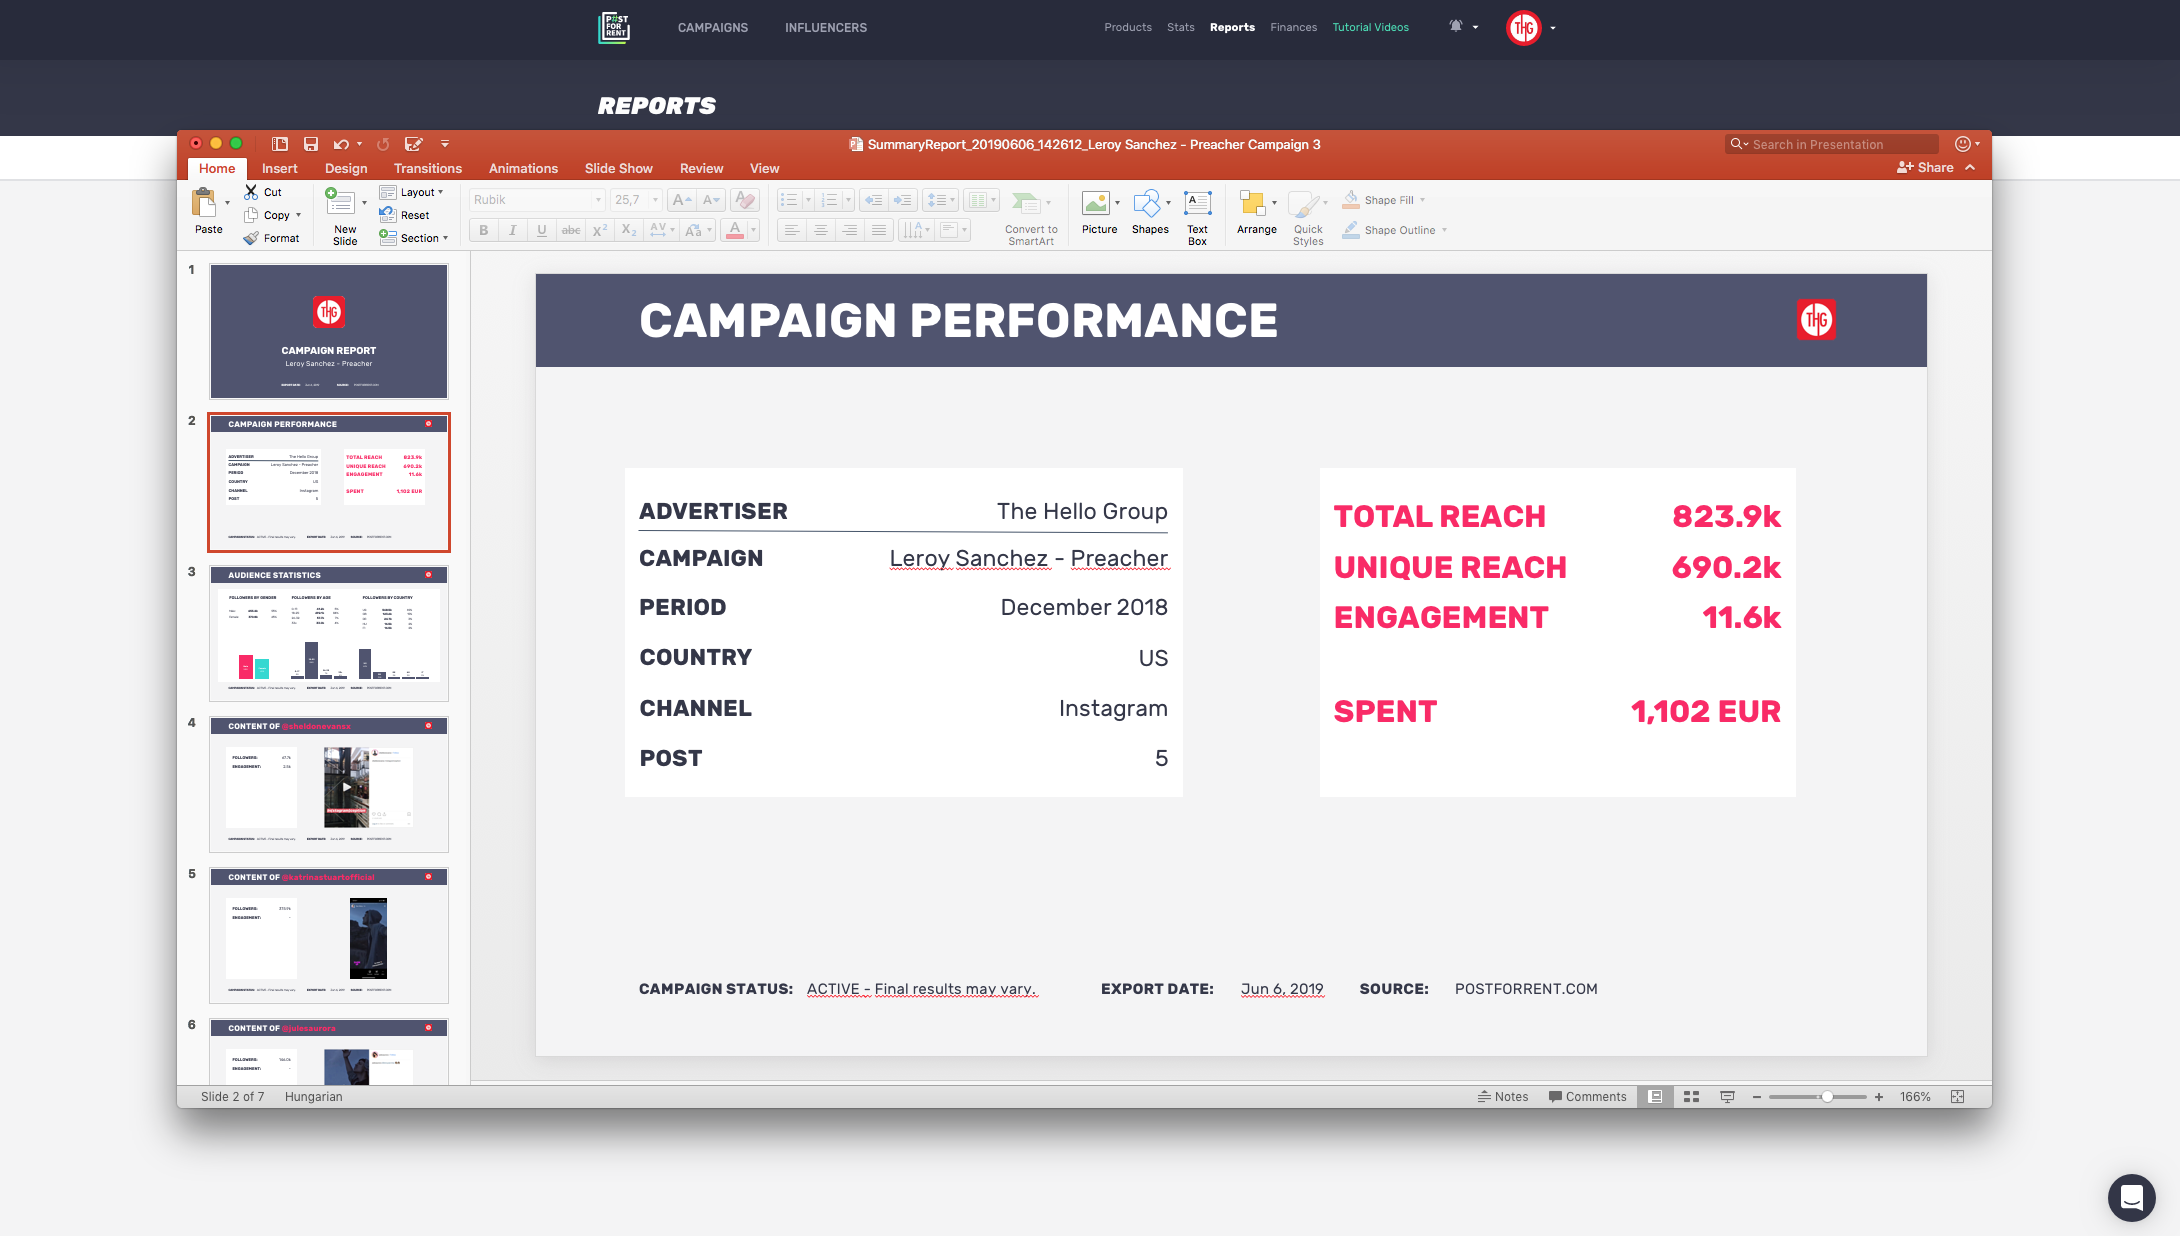Switch to the Transitions tab
The image size is (2180, 1236).
[x=428, y=168]
